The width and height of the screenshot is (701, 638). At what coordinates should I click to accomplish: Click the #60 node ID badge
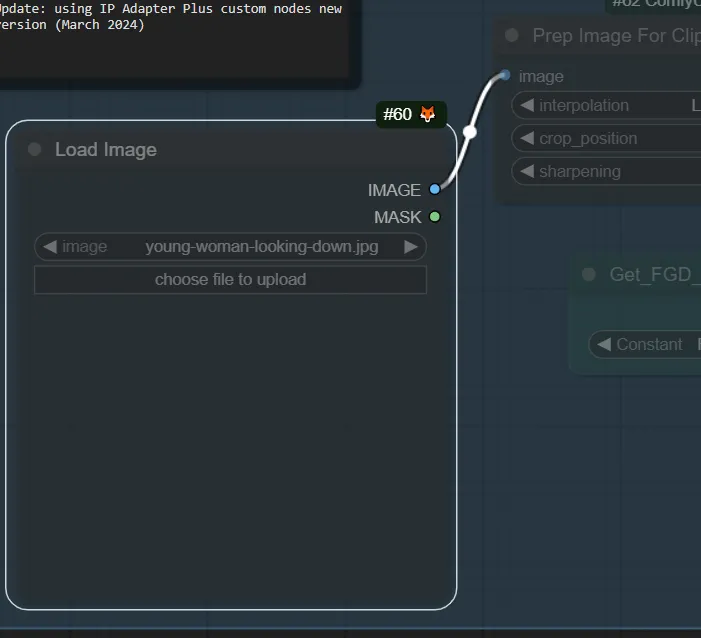tap(411, 114)
